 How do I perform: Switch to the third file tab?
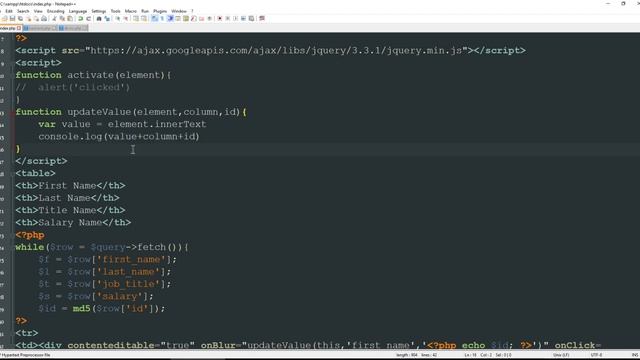click(73, 28)
